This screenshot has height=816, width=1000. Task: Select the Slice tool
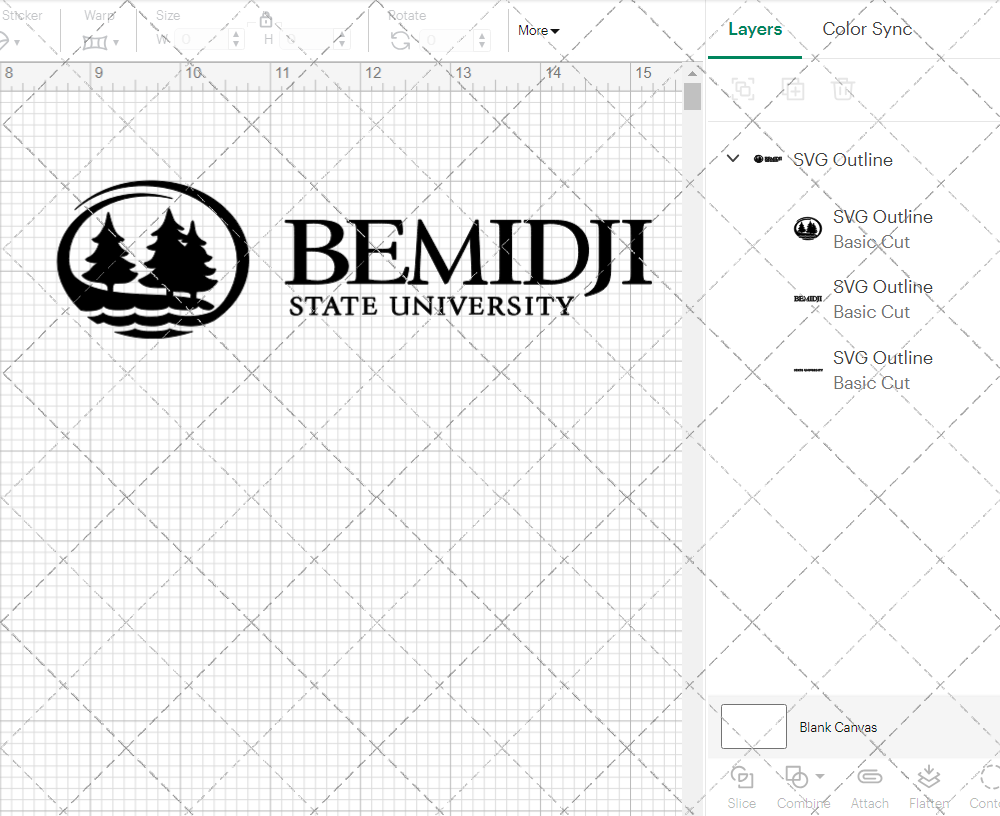tap(741, 785)
